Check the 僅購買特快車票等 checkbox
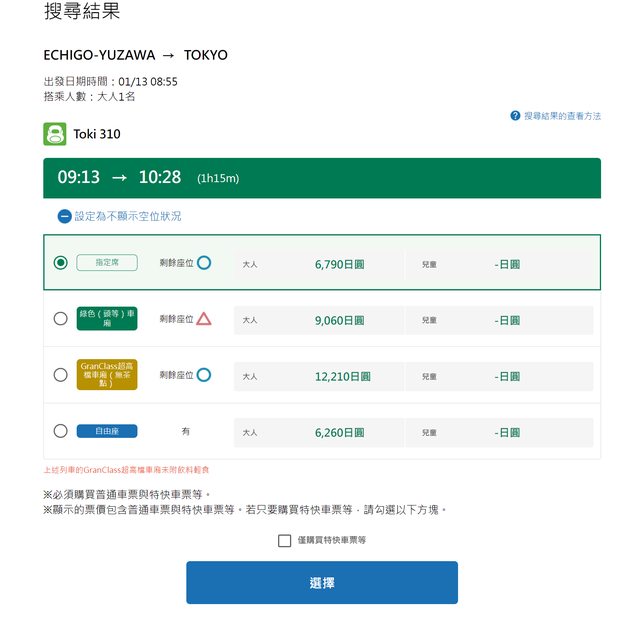 pyautogui.click(x=285, y=541)
